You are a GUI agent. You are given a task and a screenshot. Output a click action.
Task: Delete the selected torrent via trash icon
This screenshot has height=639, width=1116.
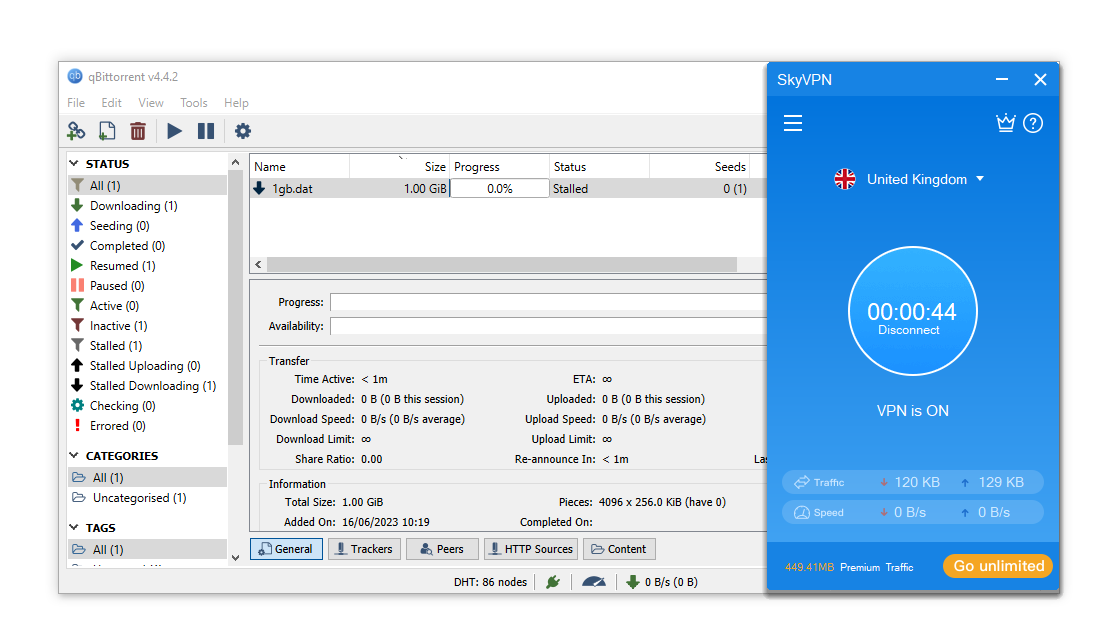coord(137,130)
